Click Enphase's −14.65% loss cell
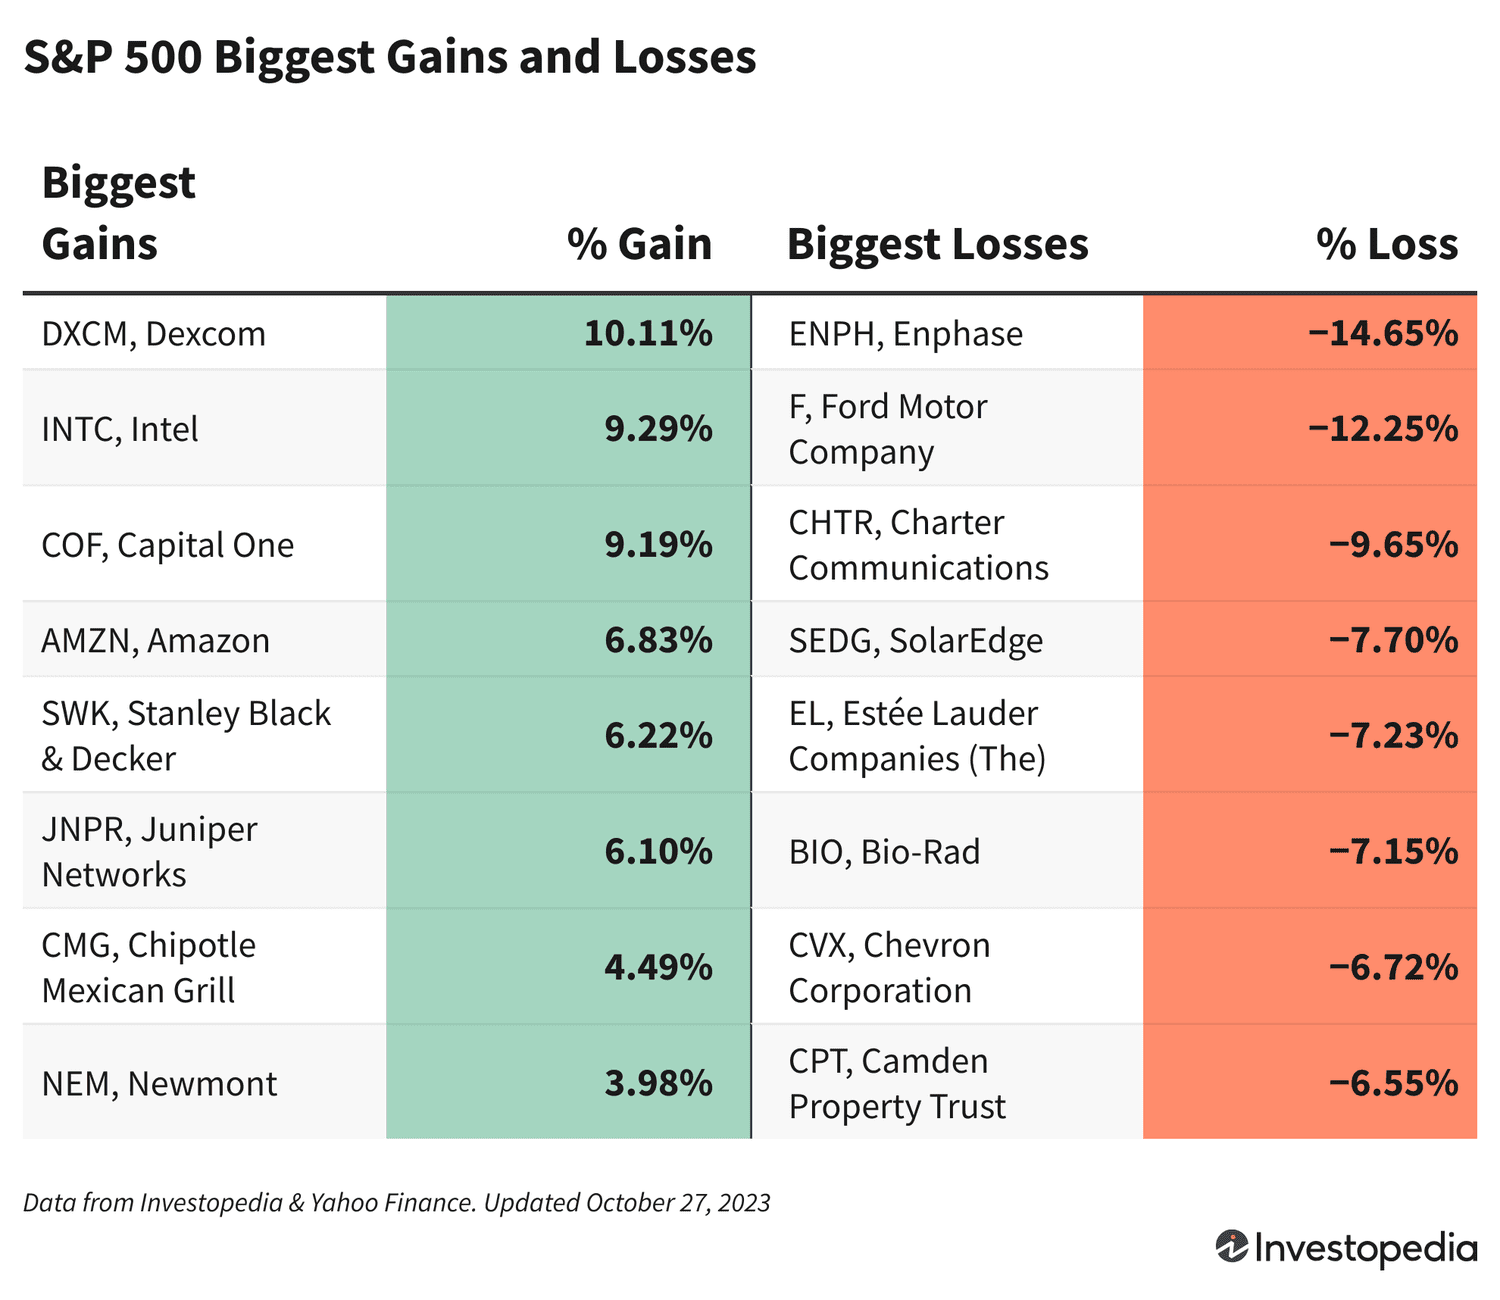This screenshot has width=1500, height=1300. 1383,333
